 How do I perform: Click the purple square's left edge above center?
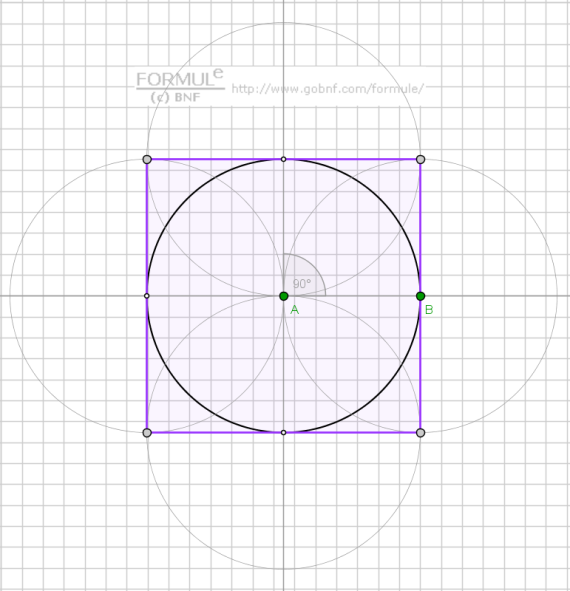tap(147, 226)
